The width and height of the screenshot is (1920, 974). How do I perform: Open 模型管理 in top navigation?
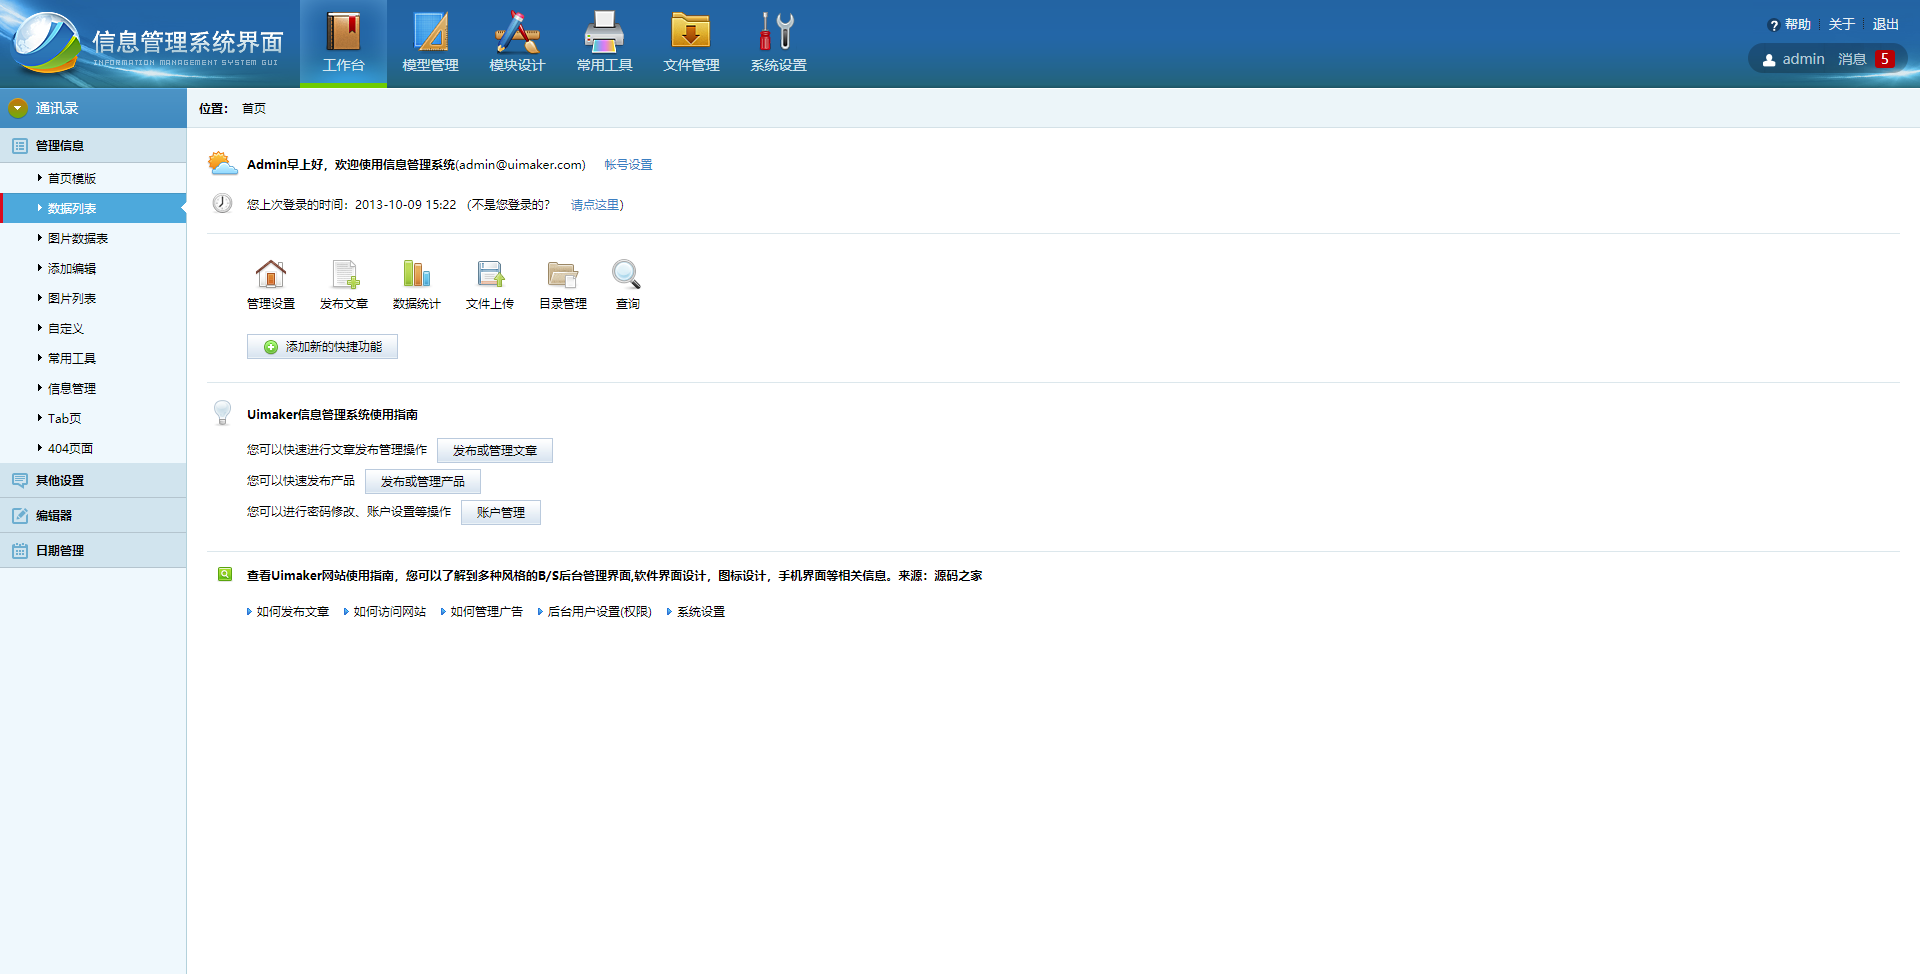[x=430, y=43]
